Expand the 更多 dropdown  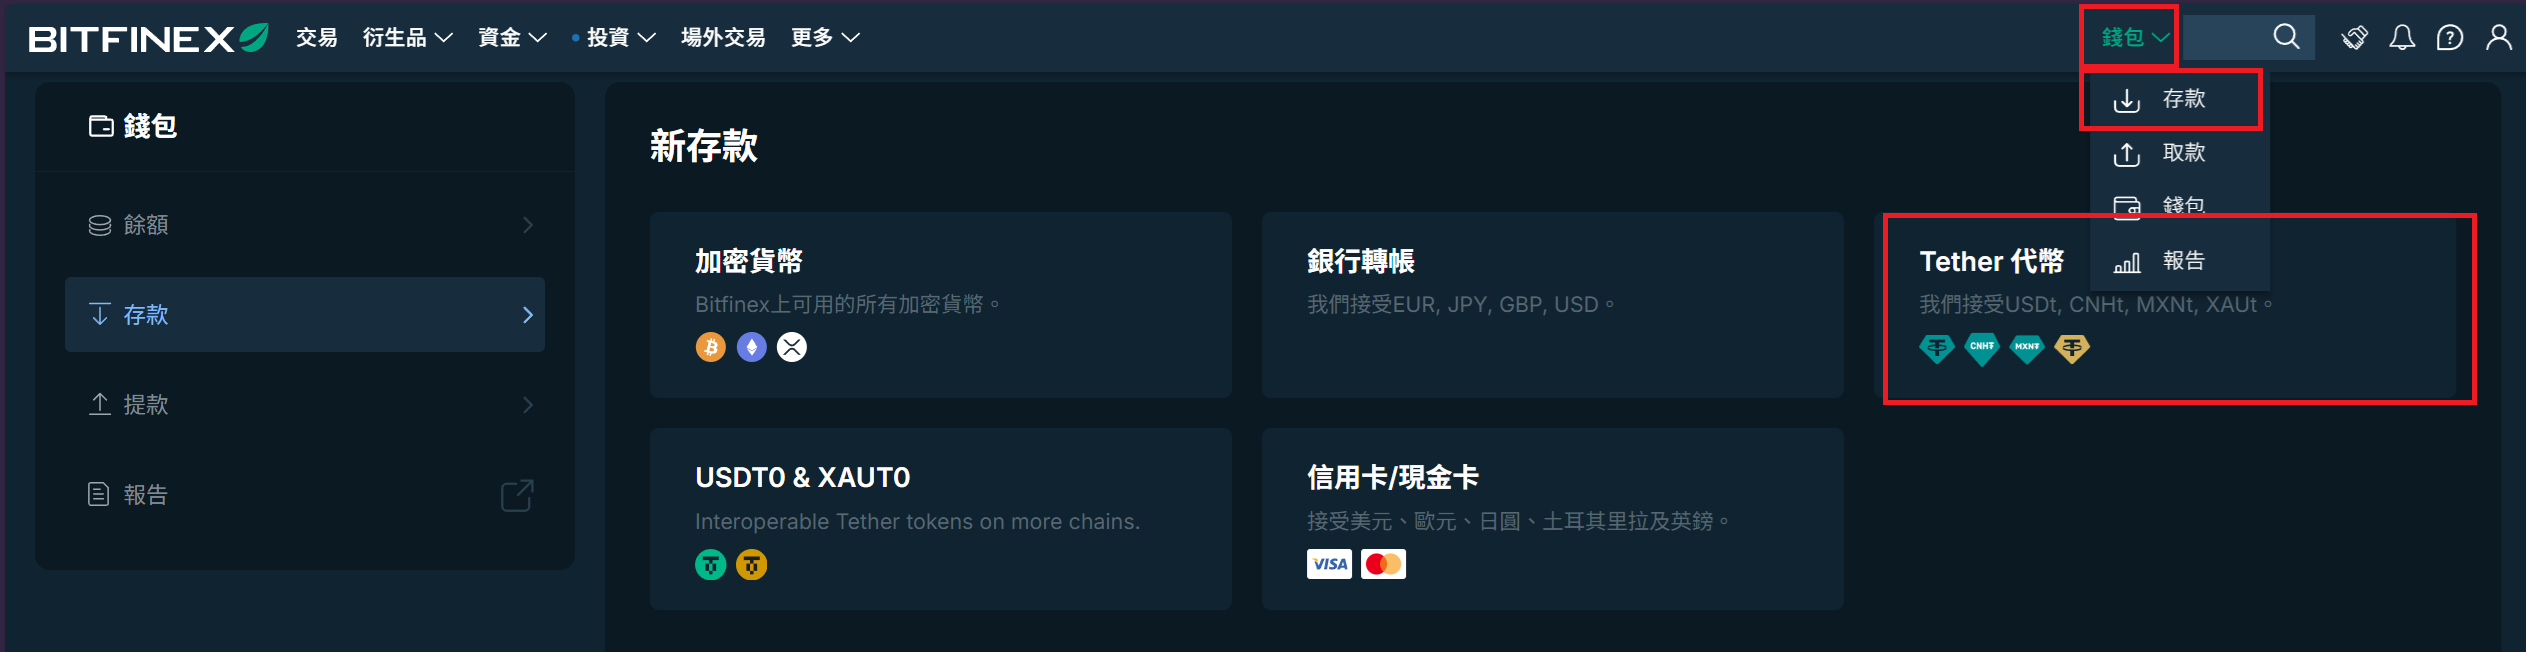pyautogui.click(x=825, y=38)
